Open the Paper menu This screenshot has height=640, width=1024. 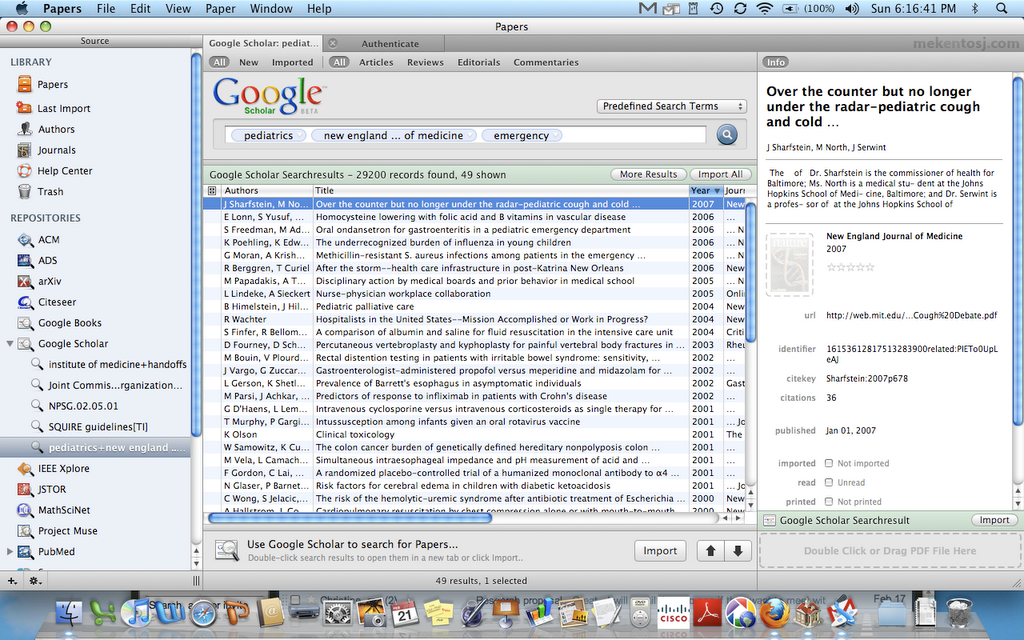220,8
